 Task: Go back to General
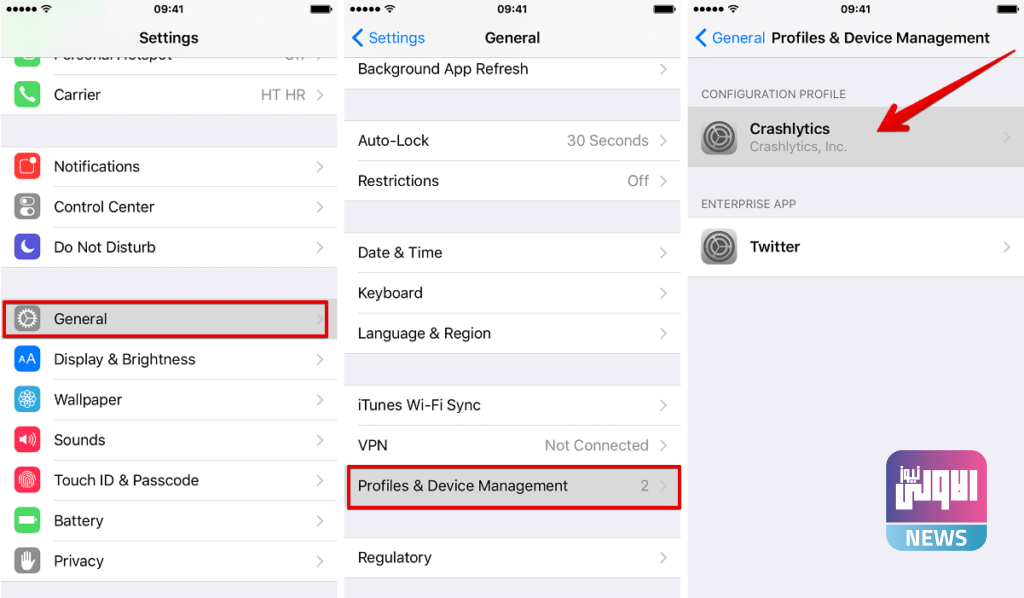tap(730, 38)
